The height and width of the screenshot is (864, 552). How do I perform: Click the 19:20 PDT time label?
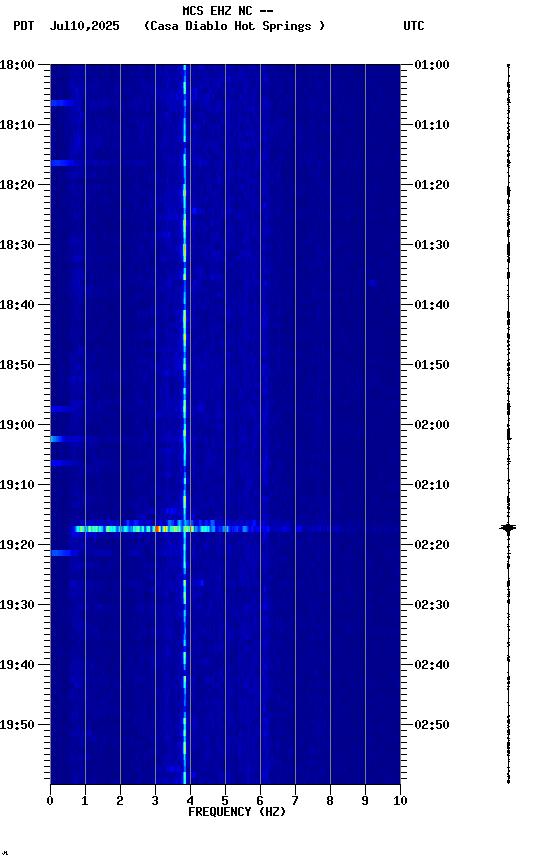point(17,545)
